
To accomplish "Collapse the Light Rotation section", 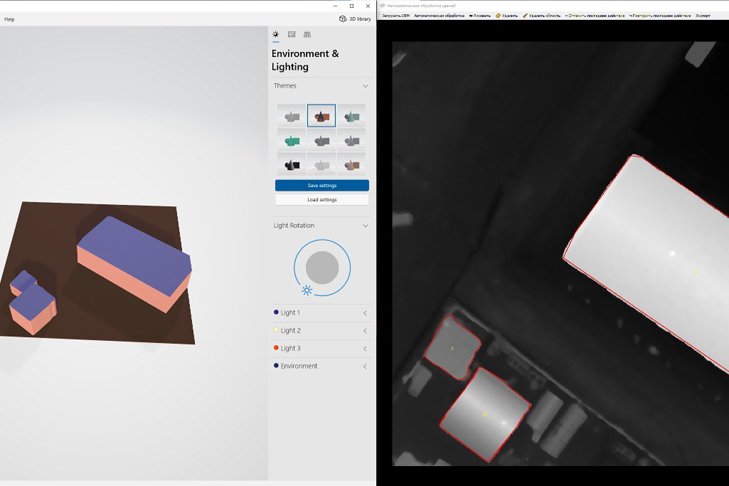I will click(x=365, y=226).
